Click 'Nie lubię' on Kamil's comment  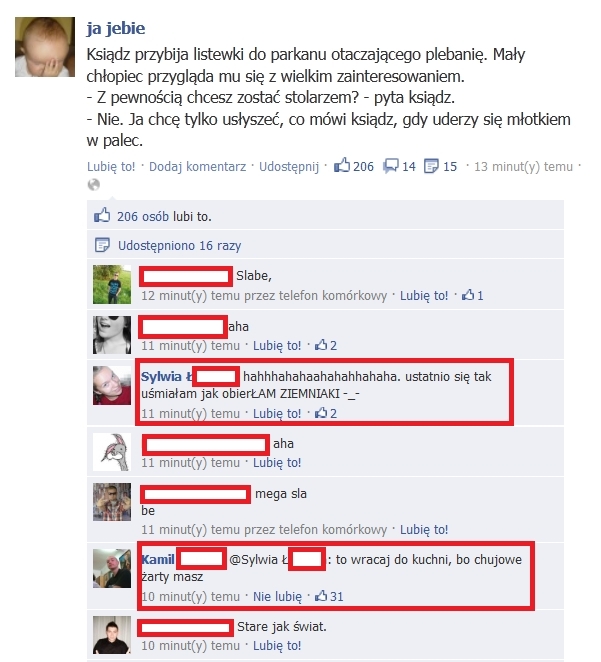277,597
